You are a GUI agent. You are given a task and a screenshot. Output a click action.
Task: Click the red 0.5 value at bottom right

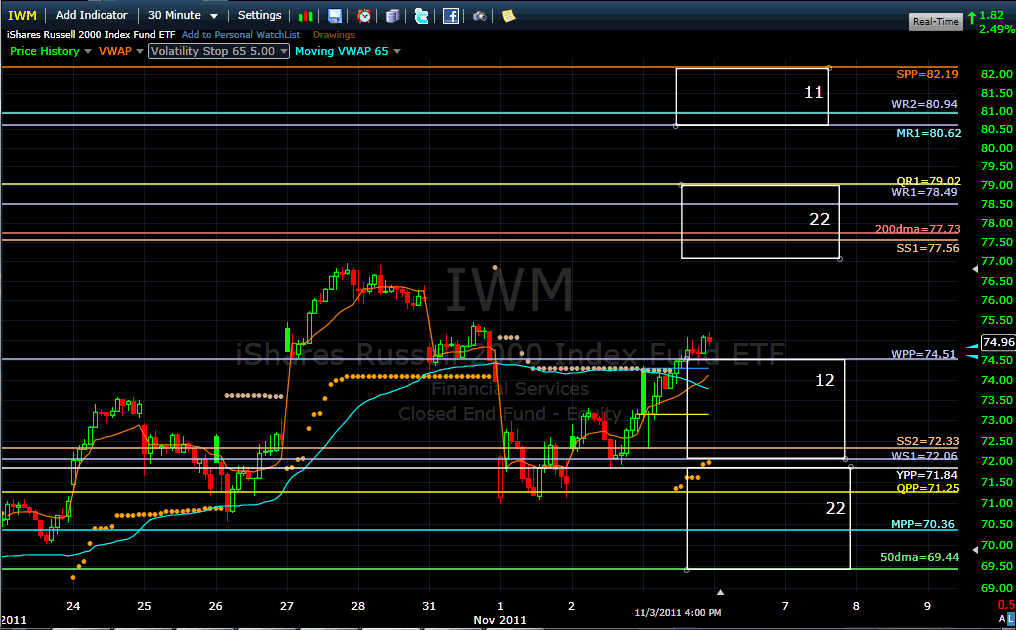[1006, 605]
